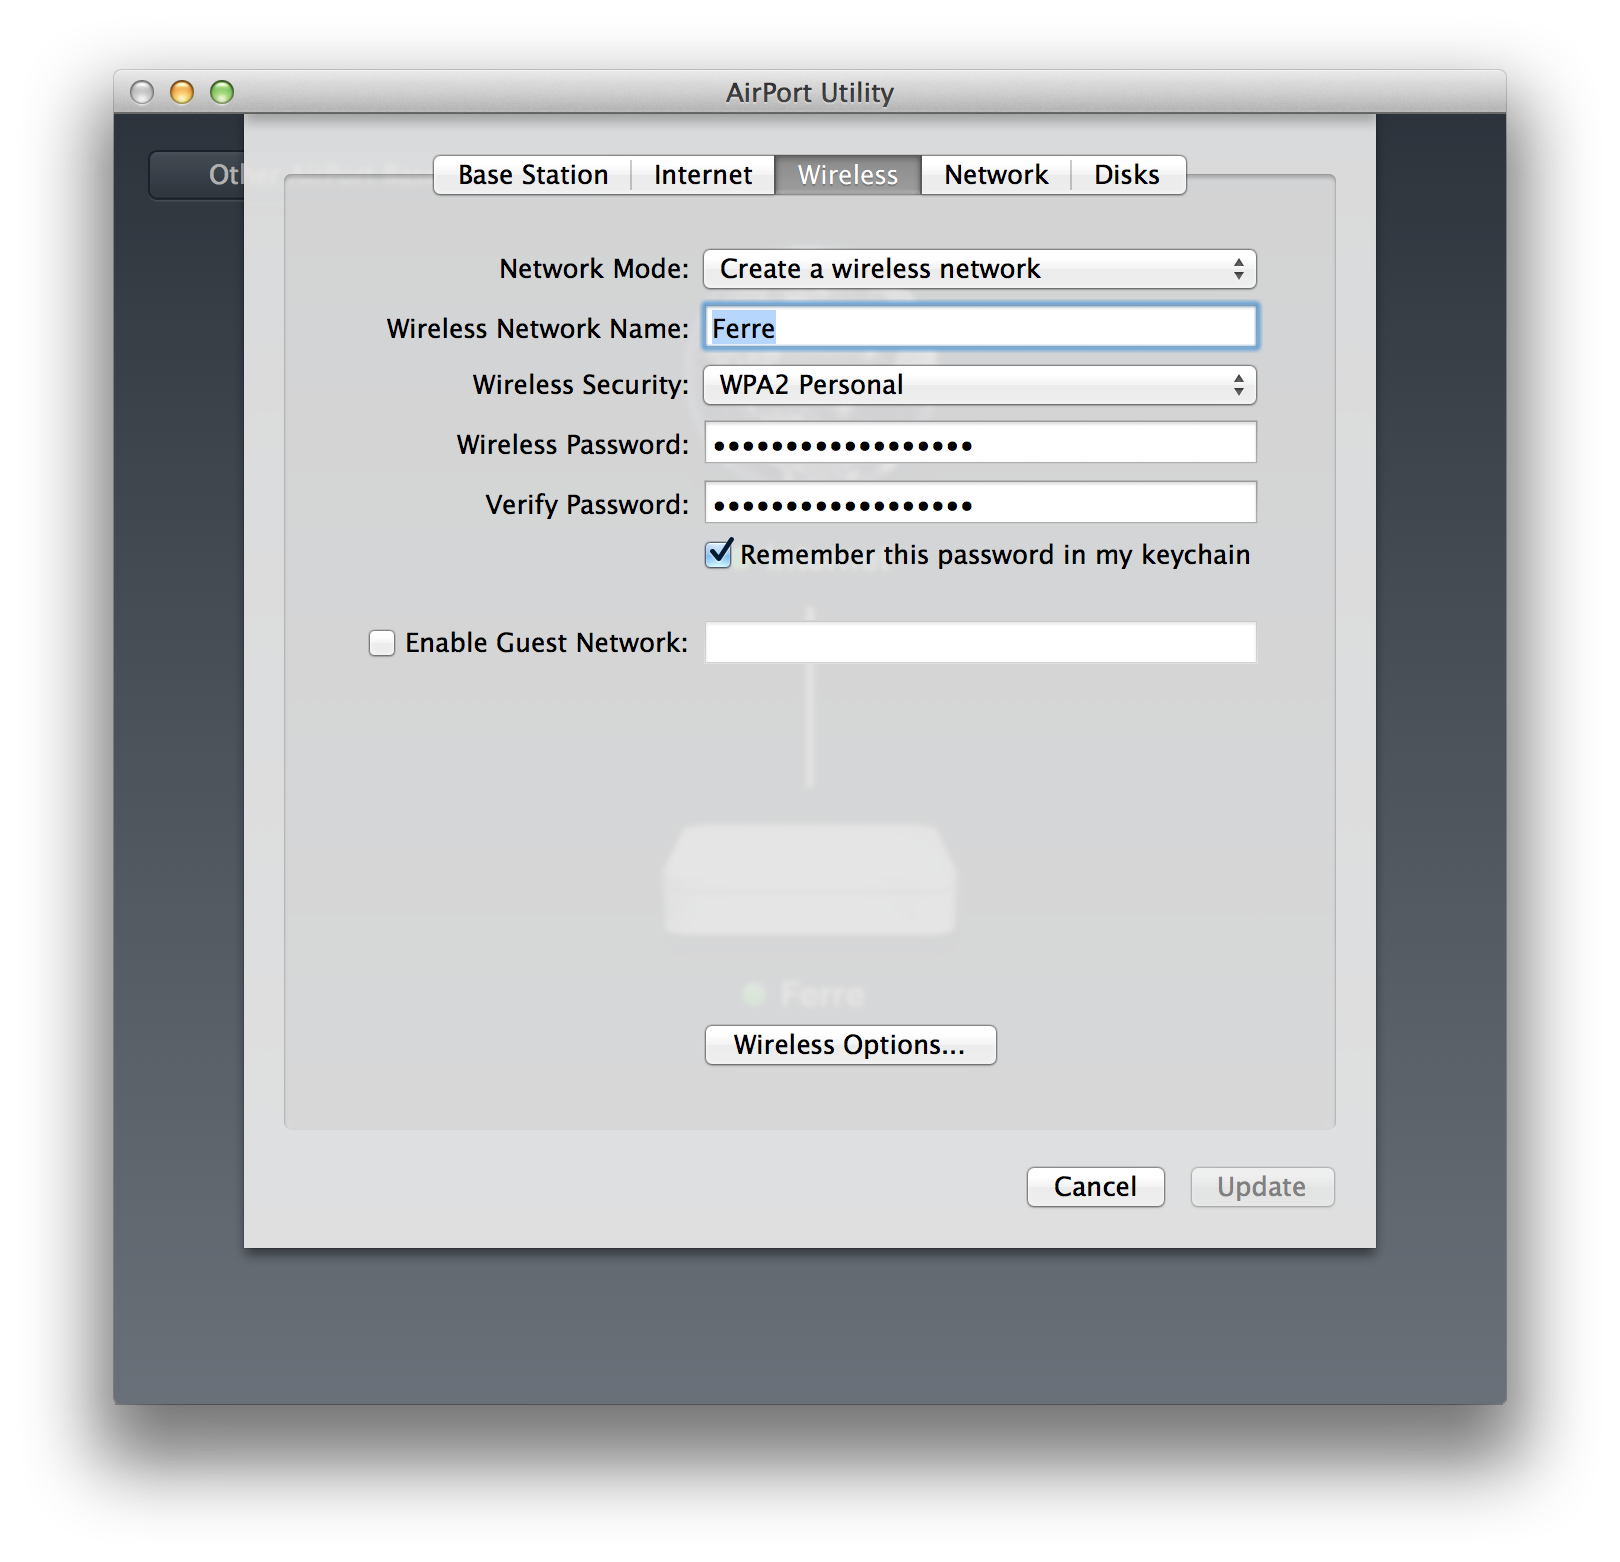Open Wireless Options dialog
The image size is (1620, 1562).
point(850,1045)
